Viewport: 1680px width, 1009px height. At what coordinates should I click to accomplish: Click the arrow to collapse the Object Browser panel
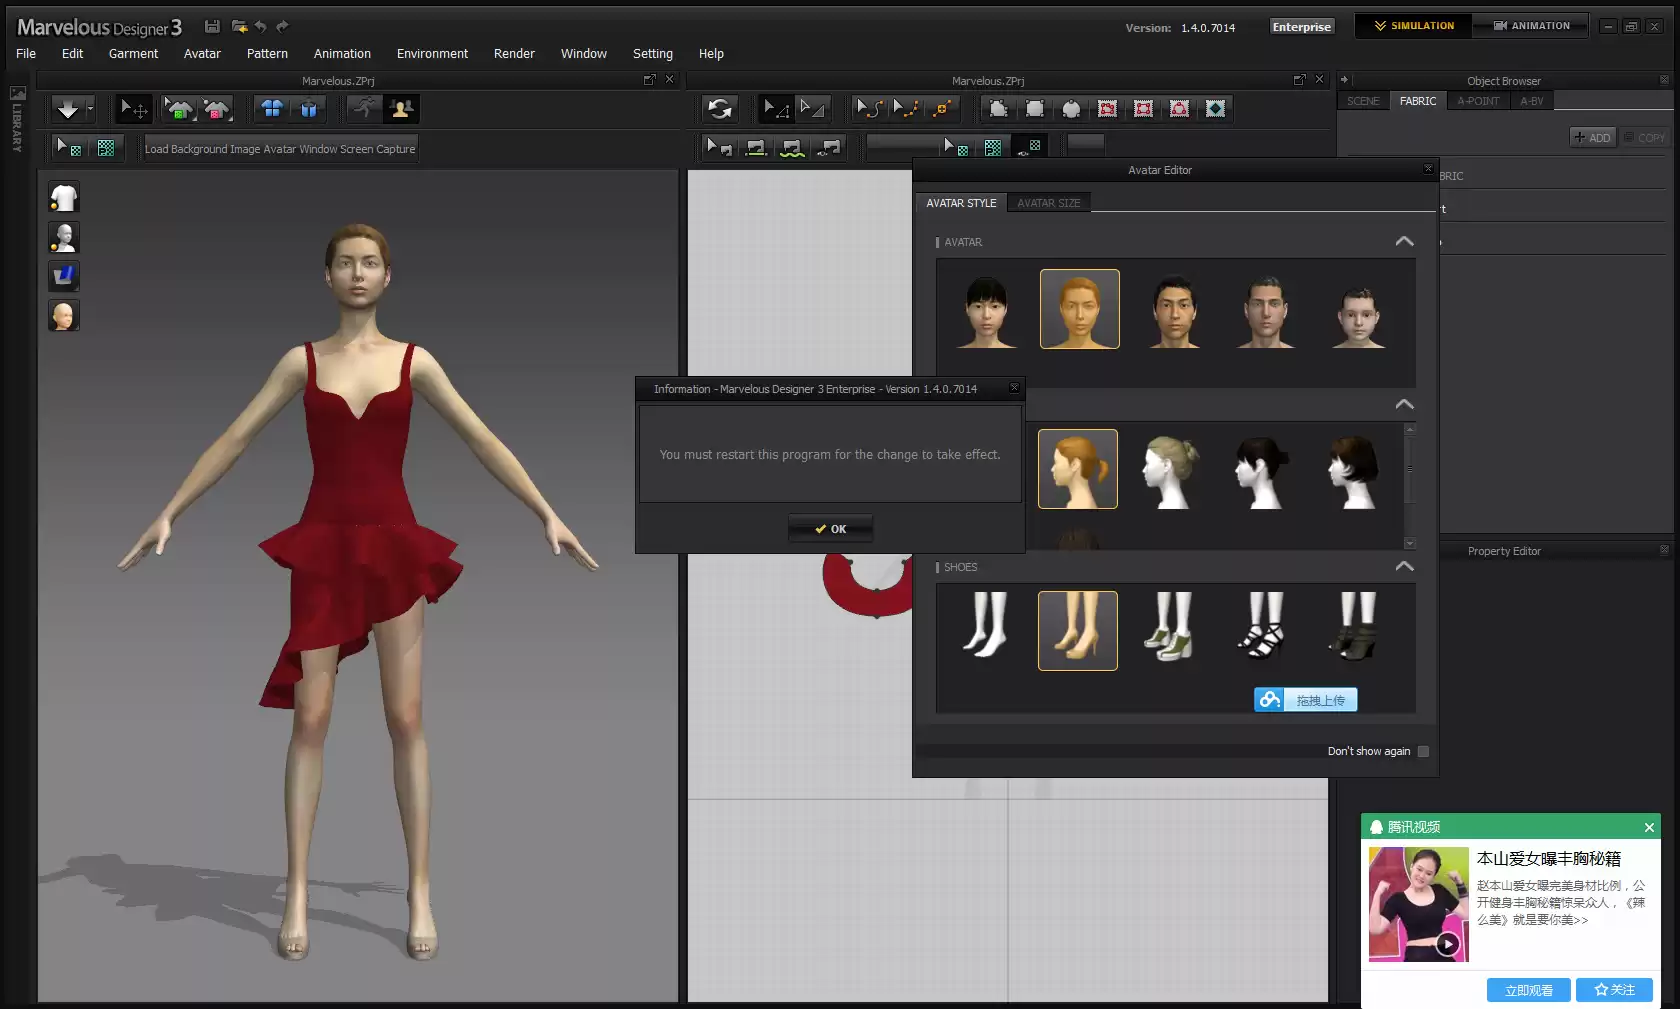(x=1344, y=80)
